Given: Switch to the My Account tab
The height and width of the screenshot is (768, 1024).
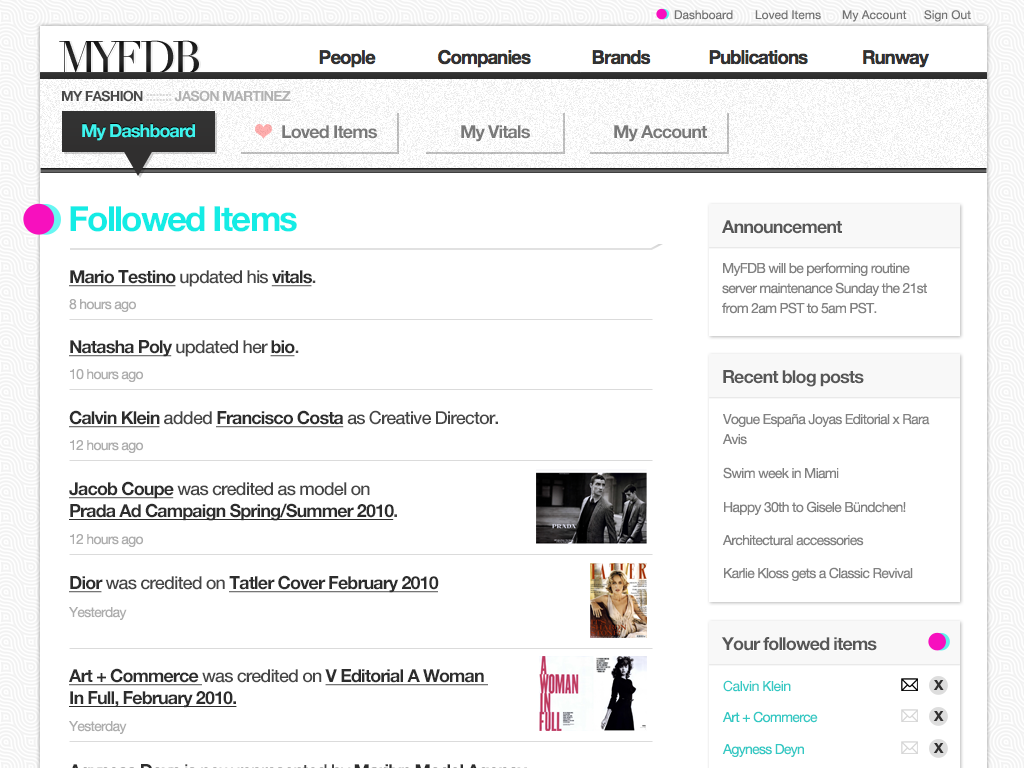Looking at the screenshot, I should [x=659, y=132].
